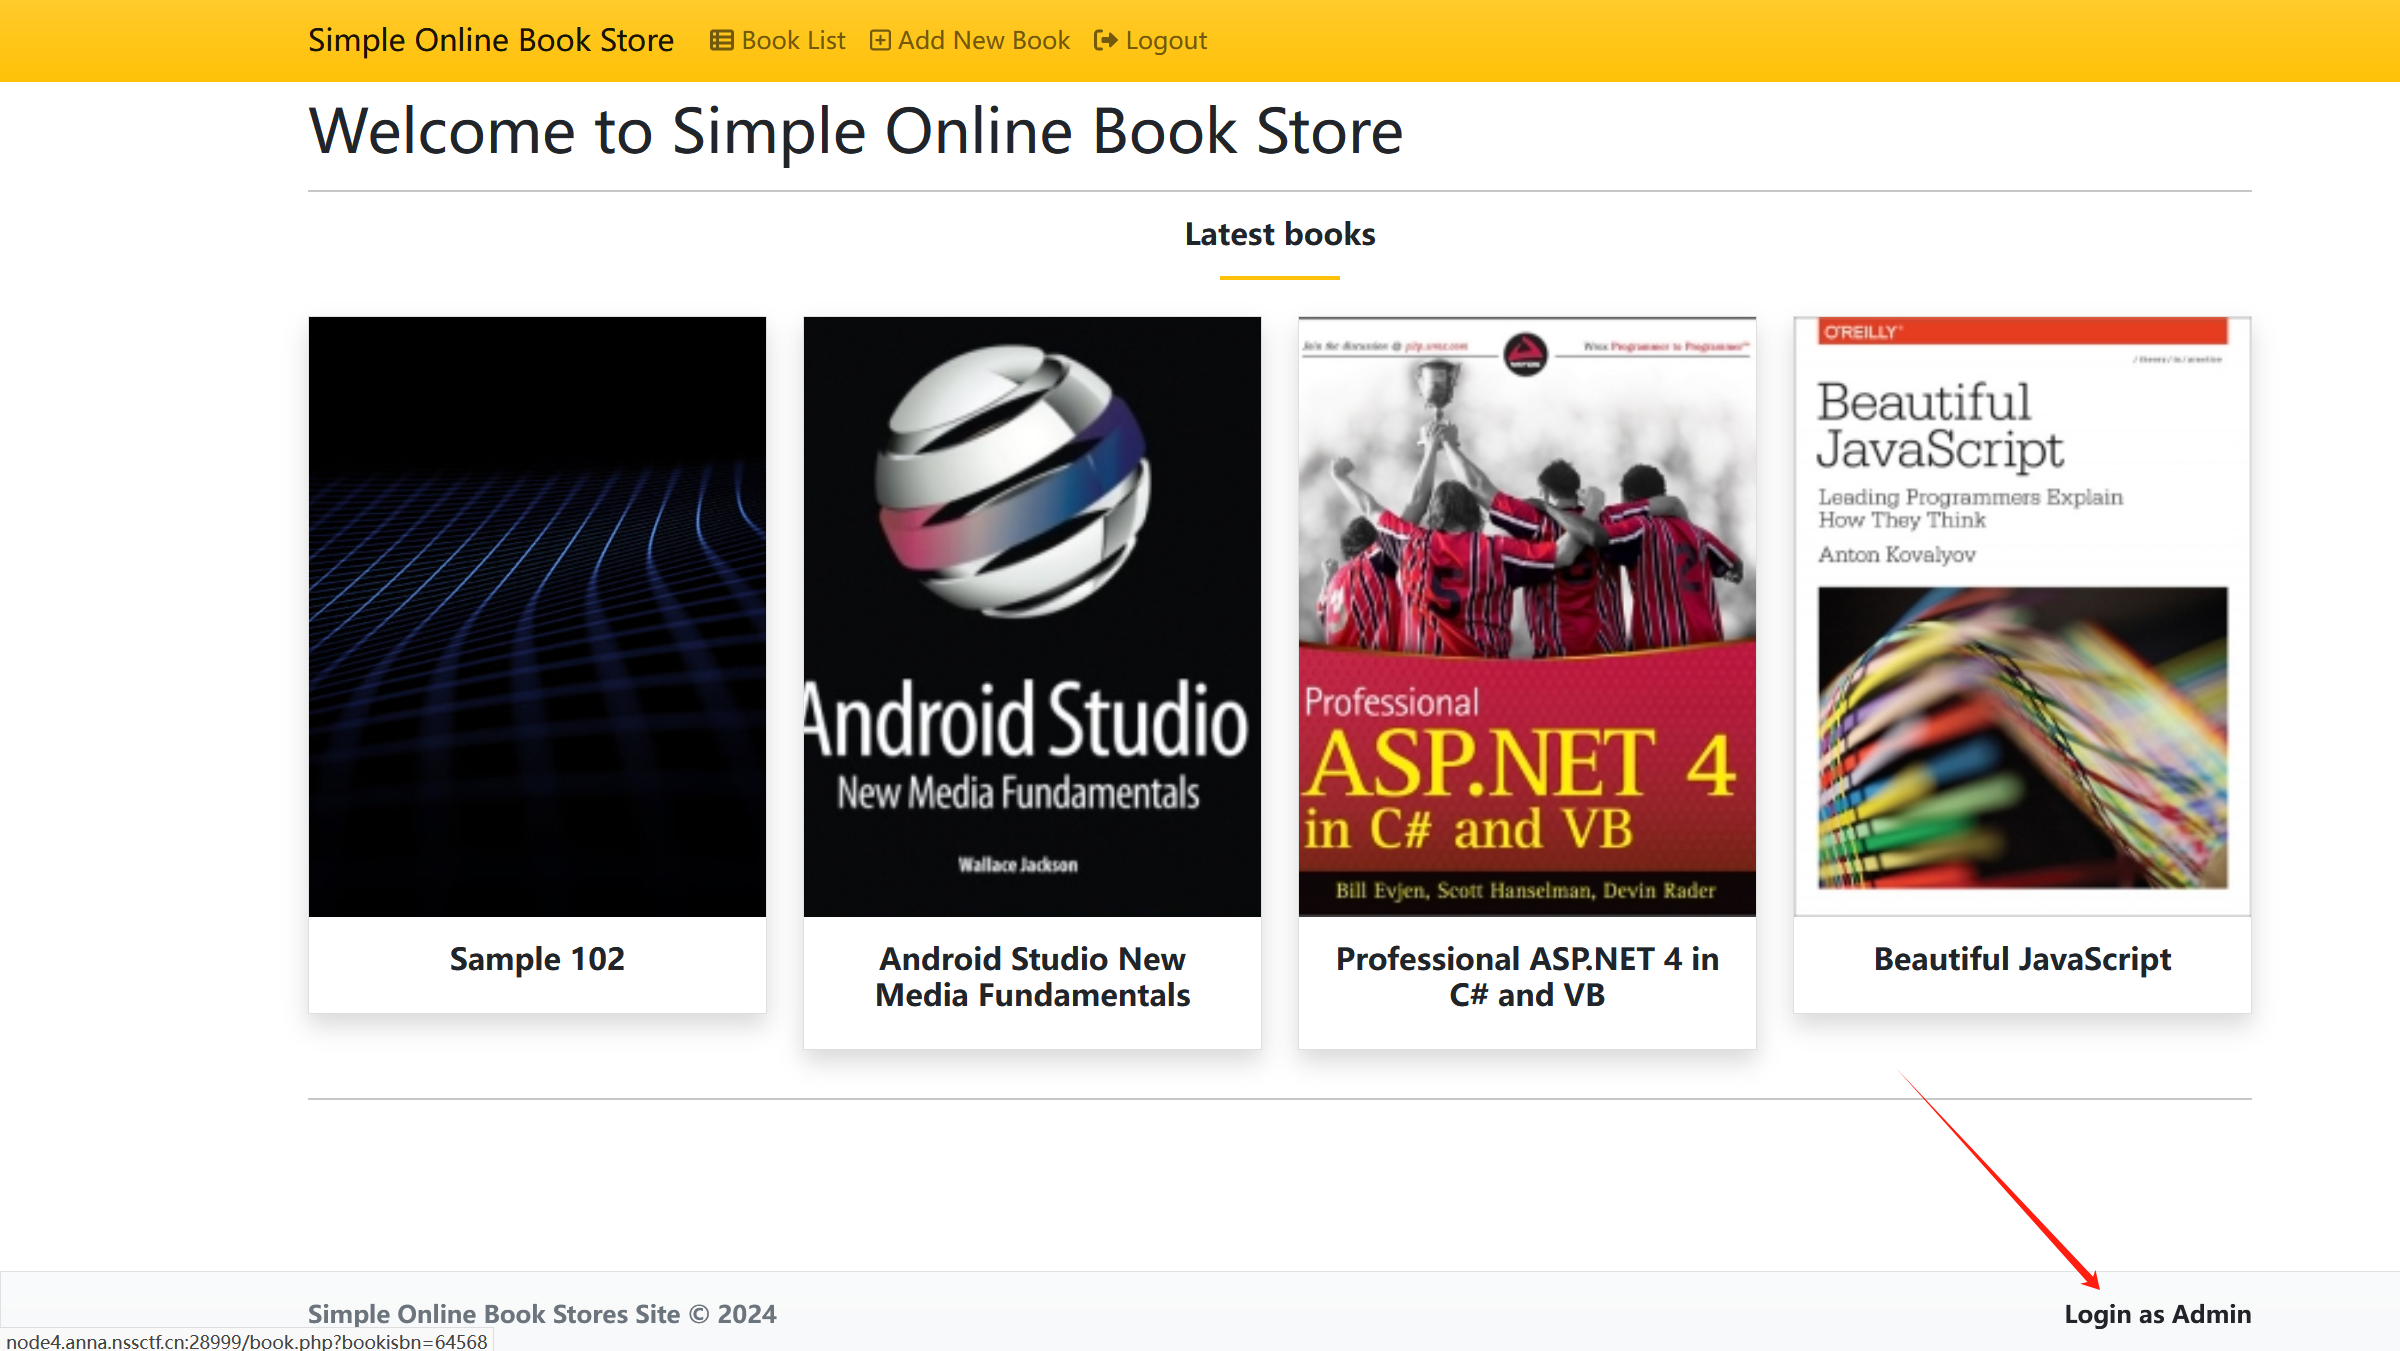Click the Beautiful JavaScript title text
The height and width of the screenshot is (1351, 2400).
2022,959
